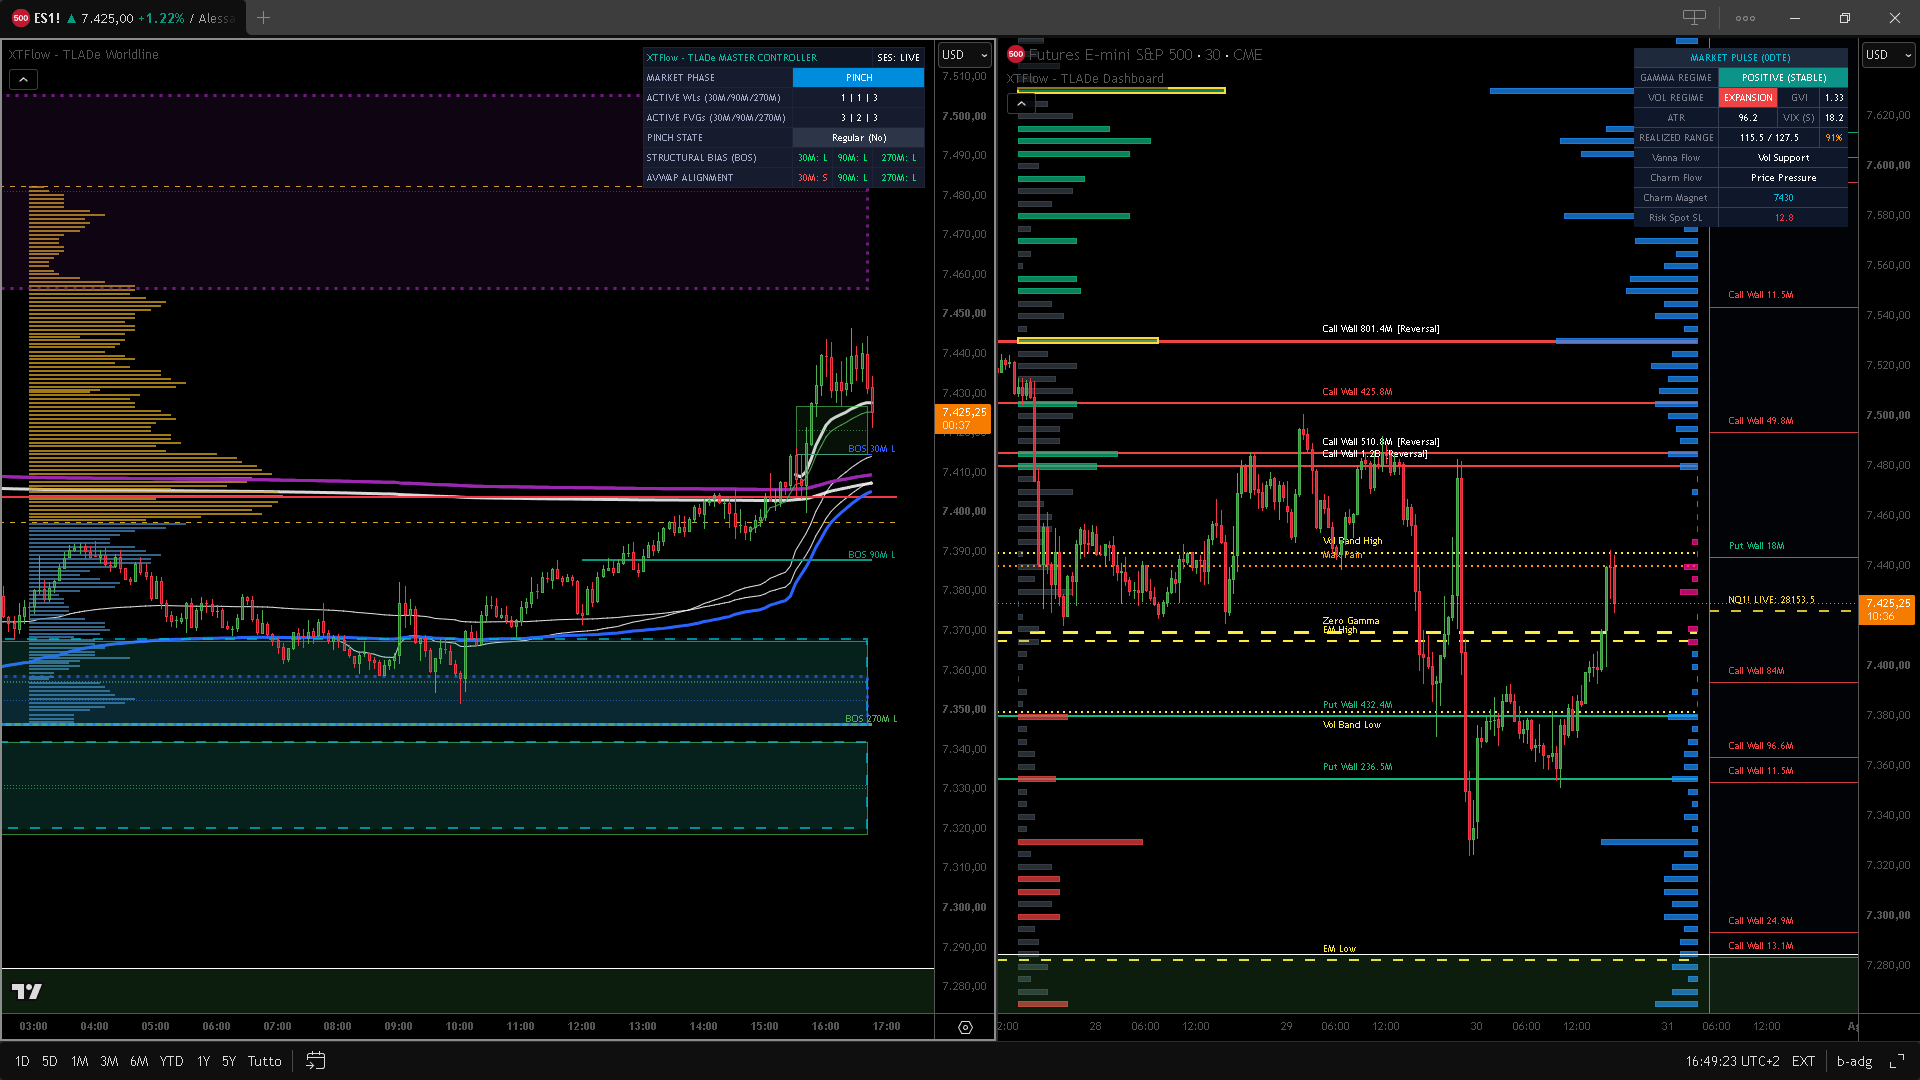This screenshot has width=1920, height=1080.
Task: Toggle b-adg back-adjustment setting
Action: click(x=1855, y=1061)
